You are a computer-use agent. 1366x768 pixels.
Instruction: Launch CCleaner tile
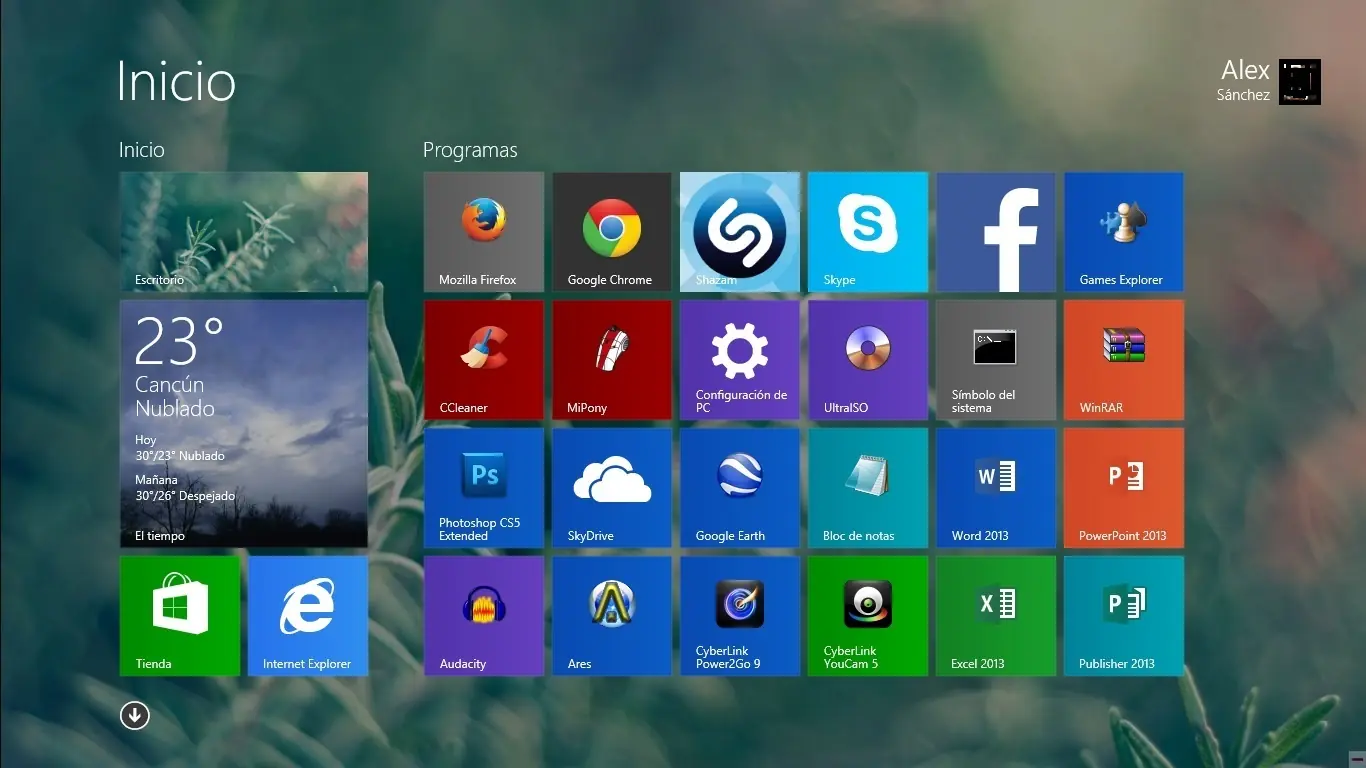click(x=484, y=360)
